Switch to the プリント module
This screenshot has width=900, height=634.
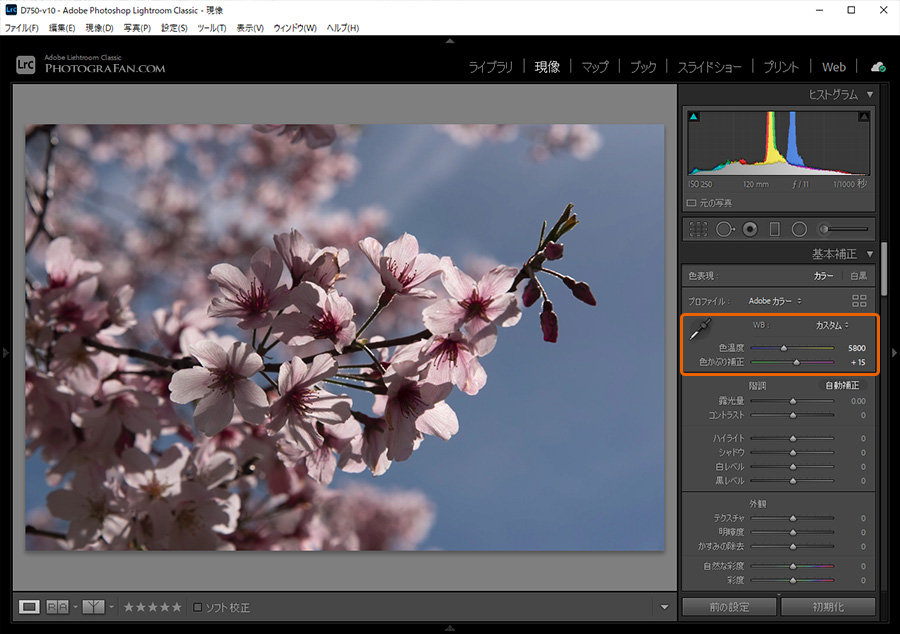click(x=781, y=67)
